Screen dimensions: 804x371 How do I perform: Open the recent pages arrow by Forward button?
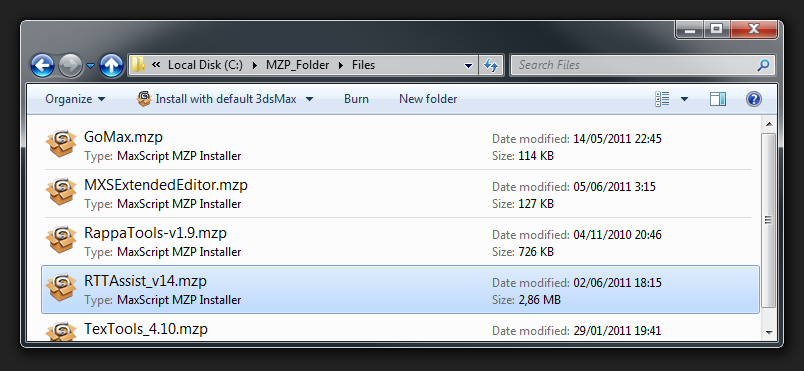pyautogui.click(x=90, y=66)
